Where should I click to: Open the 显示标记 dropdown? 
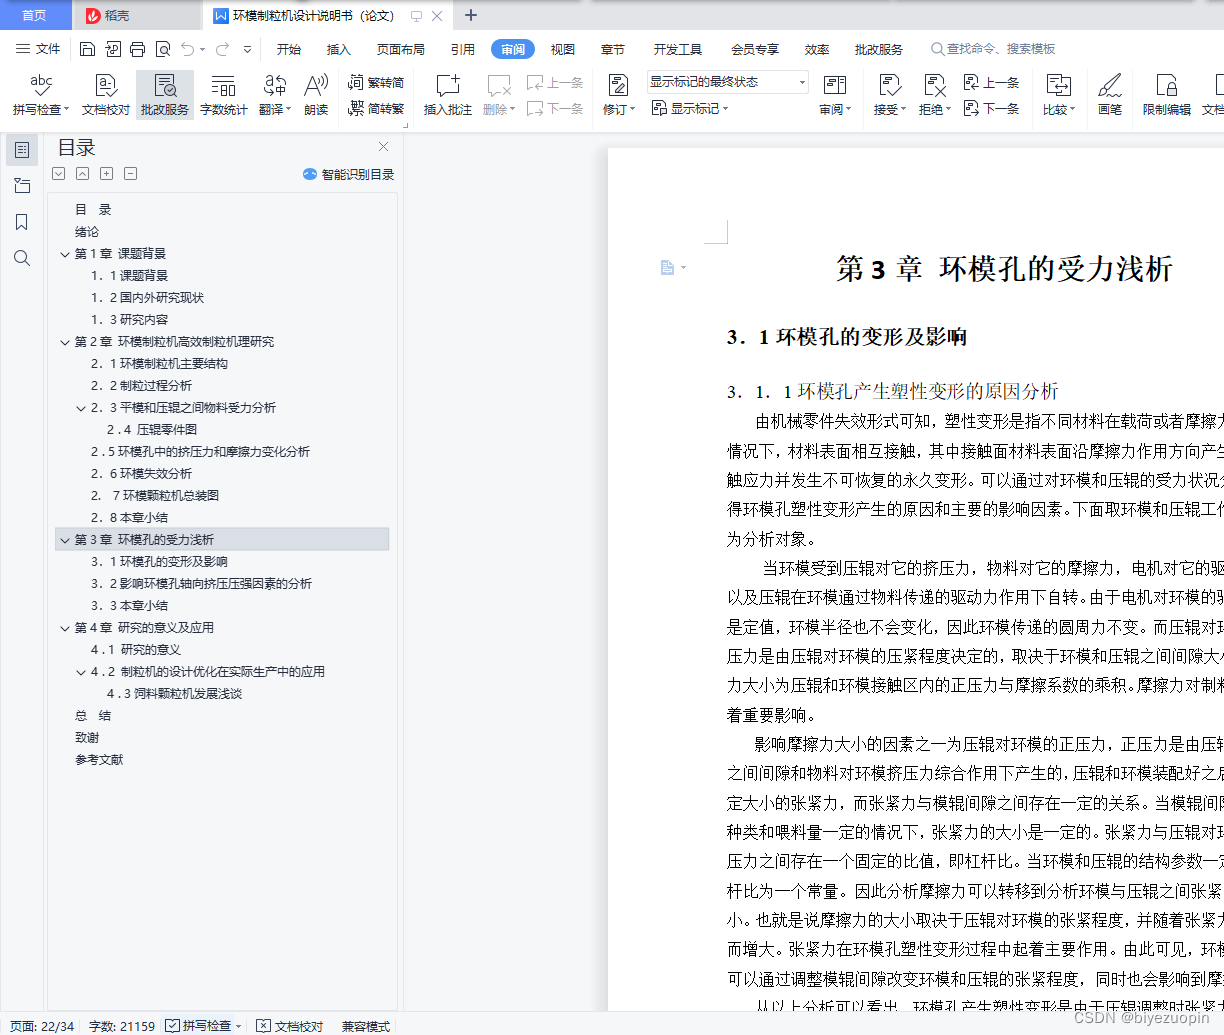[690, 108]
